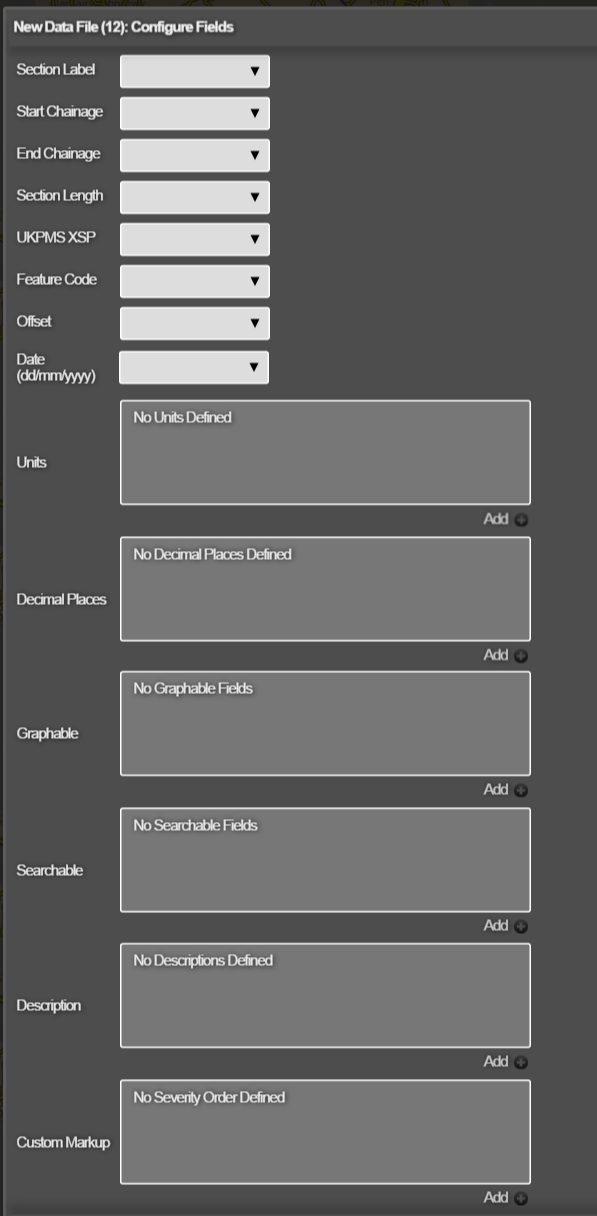Click the No Severity Order Defined area

(325, 1132)
